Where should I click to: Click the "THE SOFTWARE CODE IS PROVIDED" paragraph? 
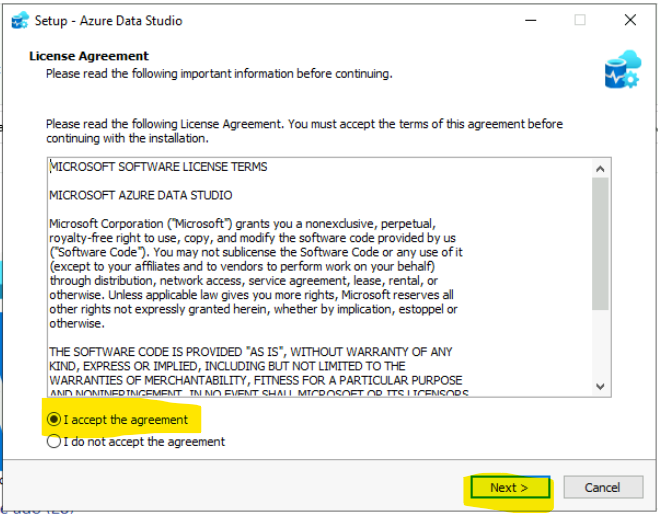(258, 373)
